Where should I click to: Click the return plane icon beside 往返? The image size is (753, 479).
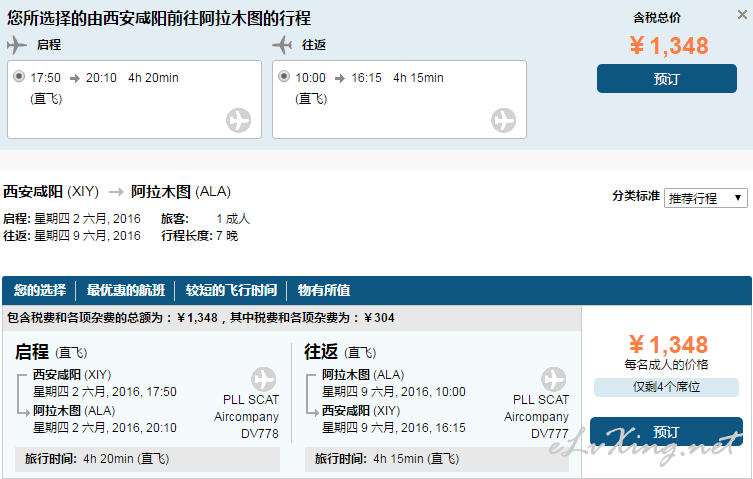click(282, 45)
